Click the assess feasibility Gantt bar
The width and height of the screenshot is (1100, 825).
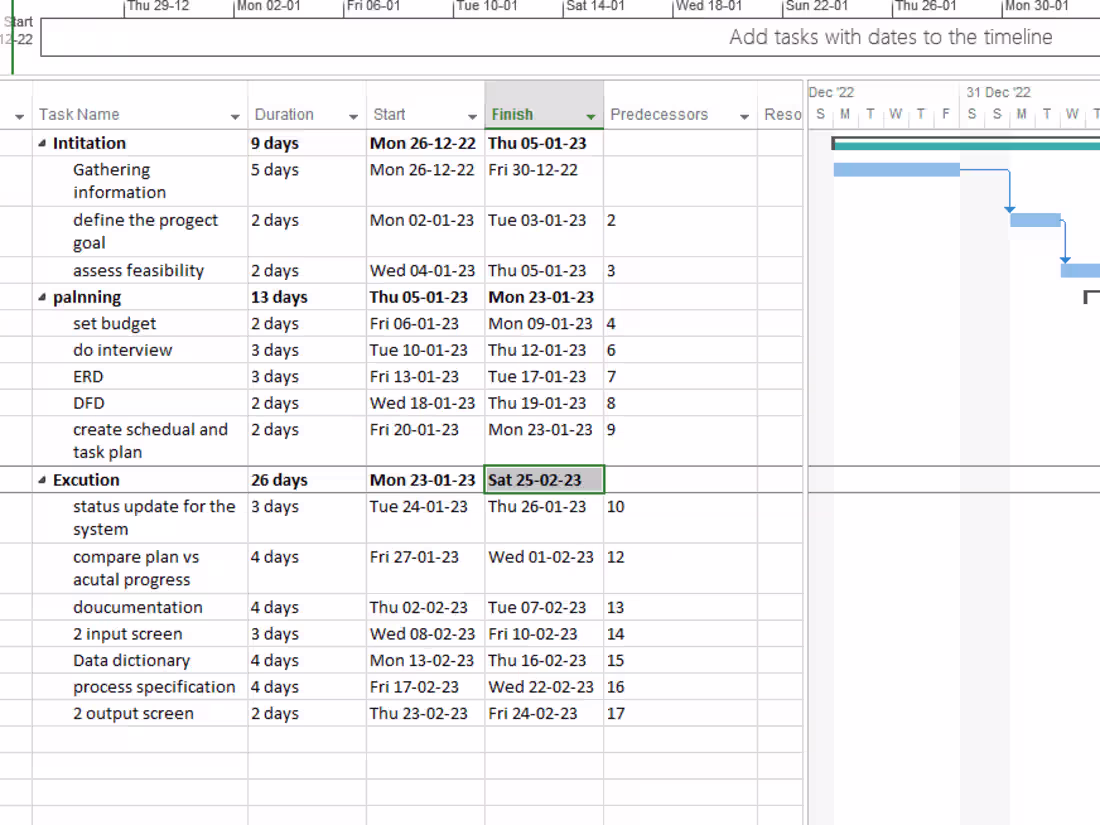1080,271
